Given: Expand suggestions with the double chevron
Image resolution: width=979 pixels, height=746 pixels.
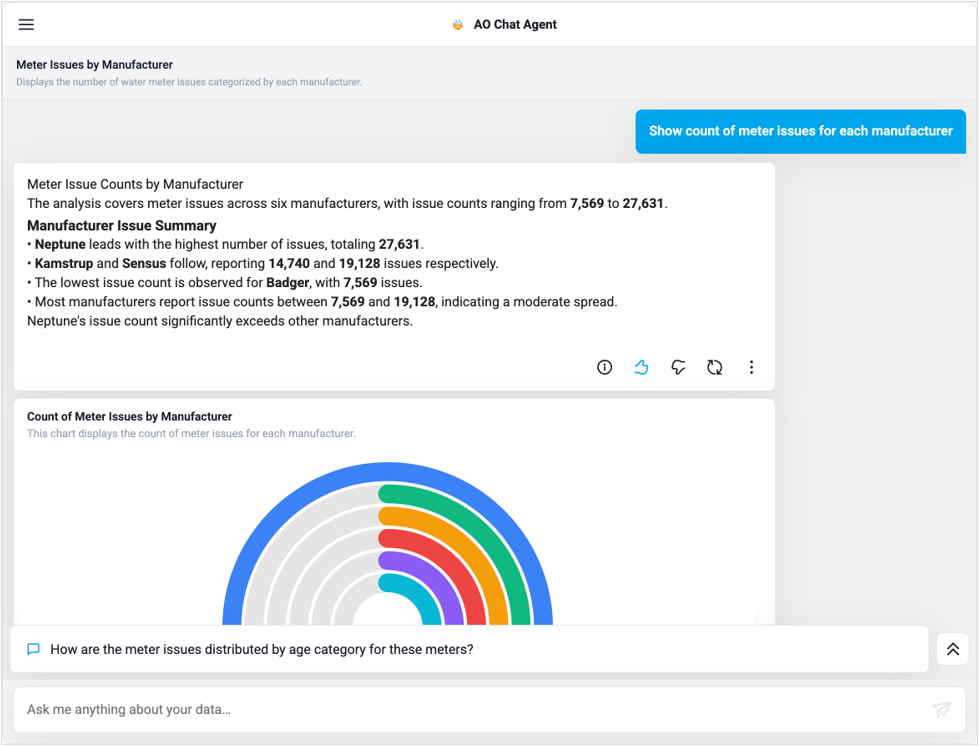Looking at the screenshot, I should tap(953, 649).
